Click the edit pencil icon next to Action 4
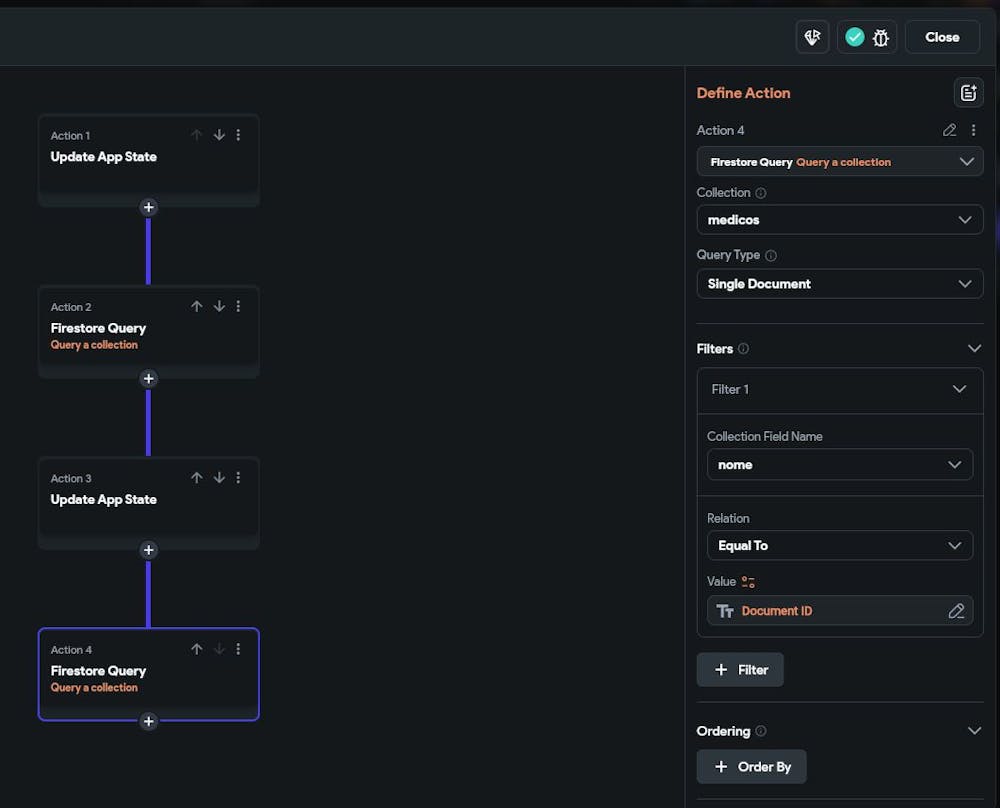This screenshot has height=808, width=1000. tap(950, 130)
